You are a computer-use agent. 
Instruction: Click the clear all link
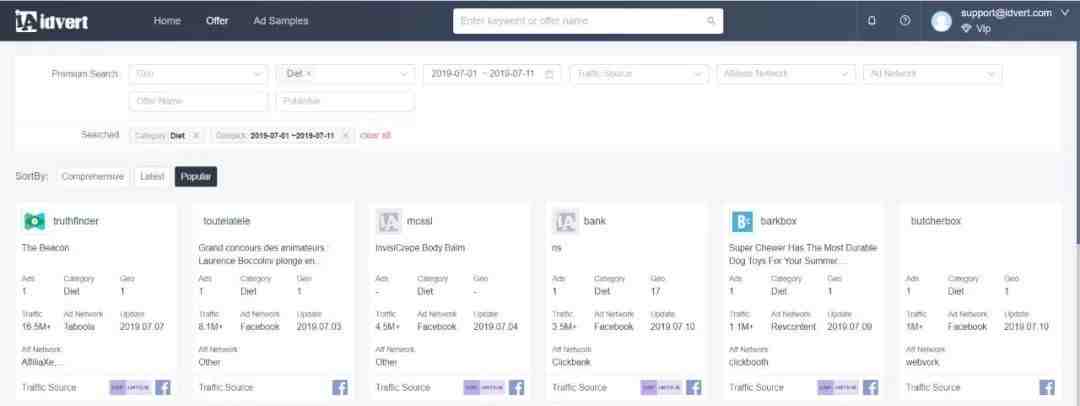[375, 136]
